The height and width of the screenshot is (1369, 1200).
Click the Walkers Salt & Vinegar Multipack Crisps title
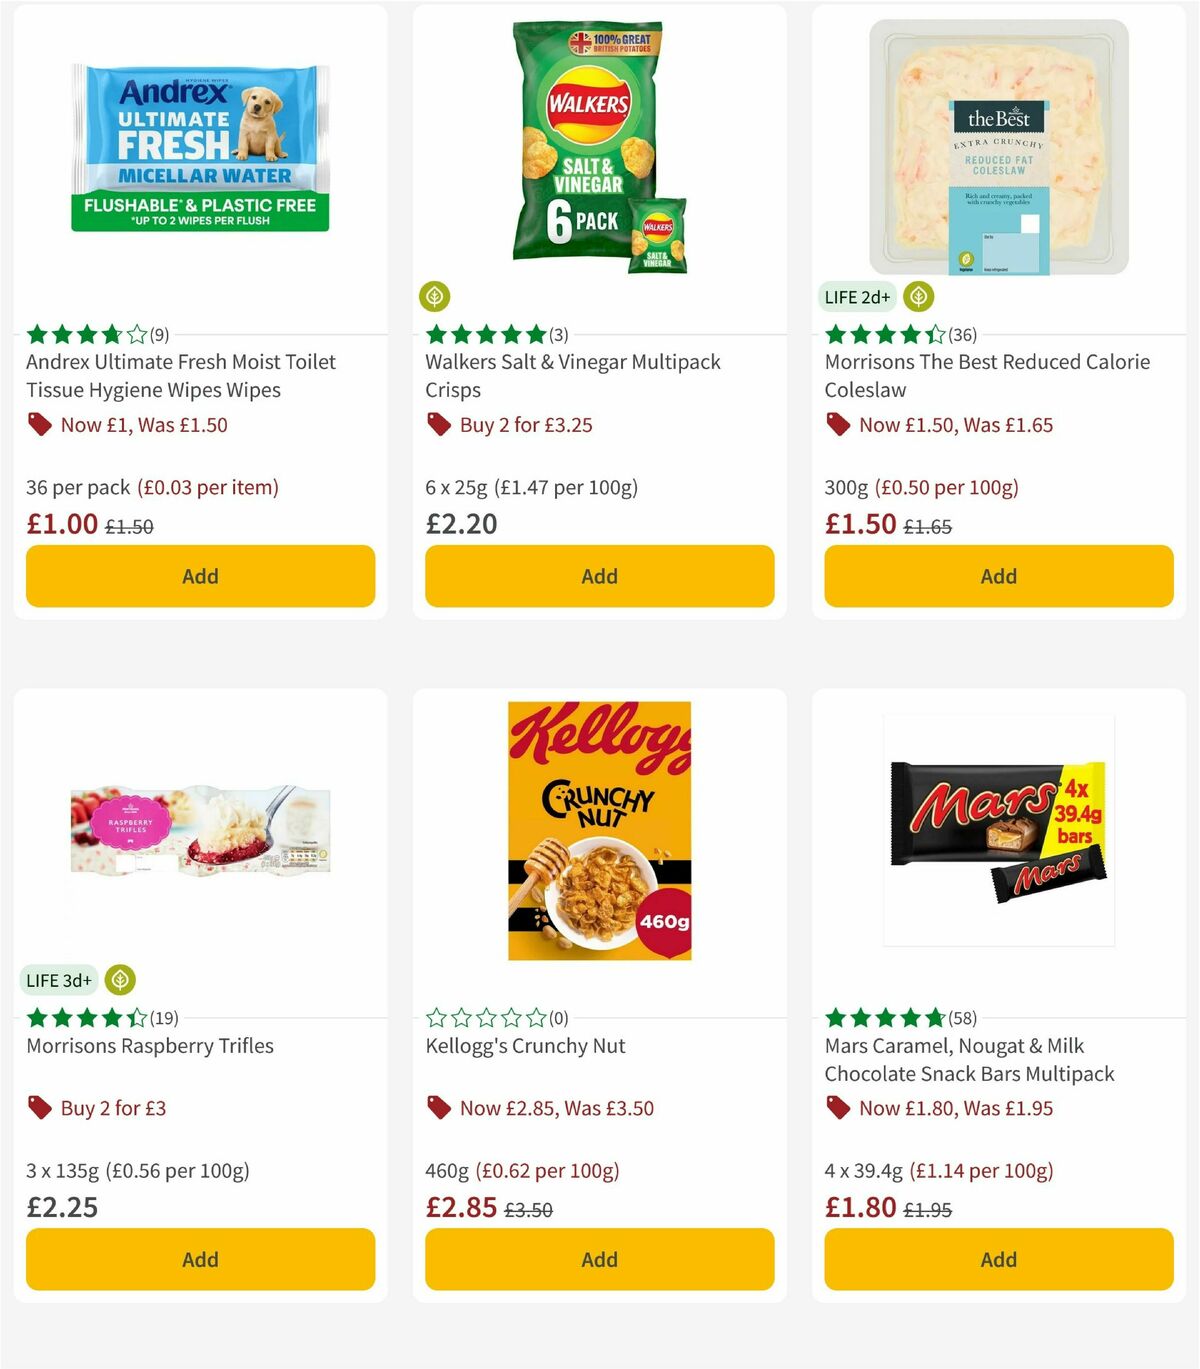click(573, 376)
